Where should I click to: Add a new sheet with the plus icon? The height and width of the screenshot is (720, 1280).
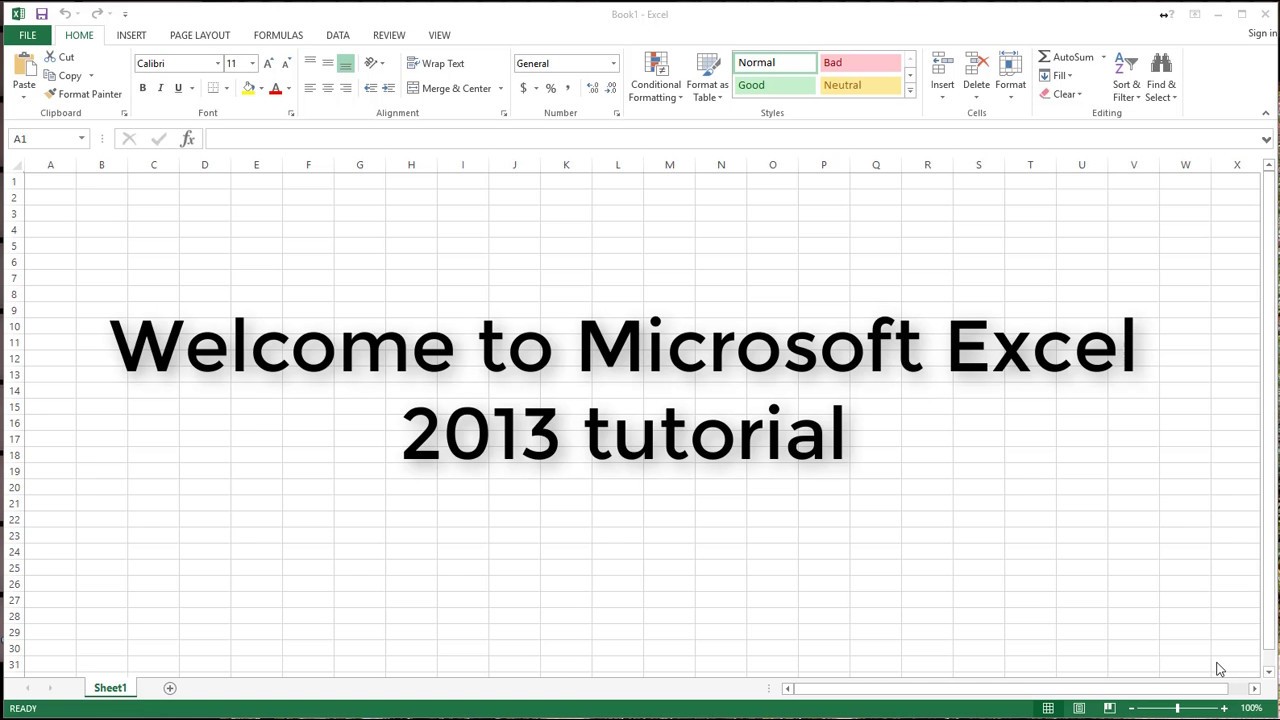(170, 688)
